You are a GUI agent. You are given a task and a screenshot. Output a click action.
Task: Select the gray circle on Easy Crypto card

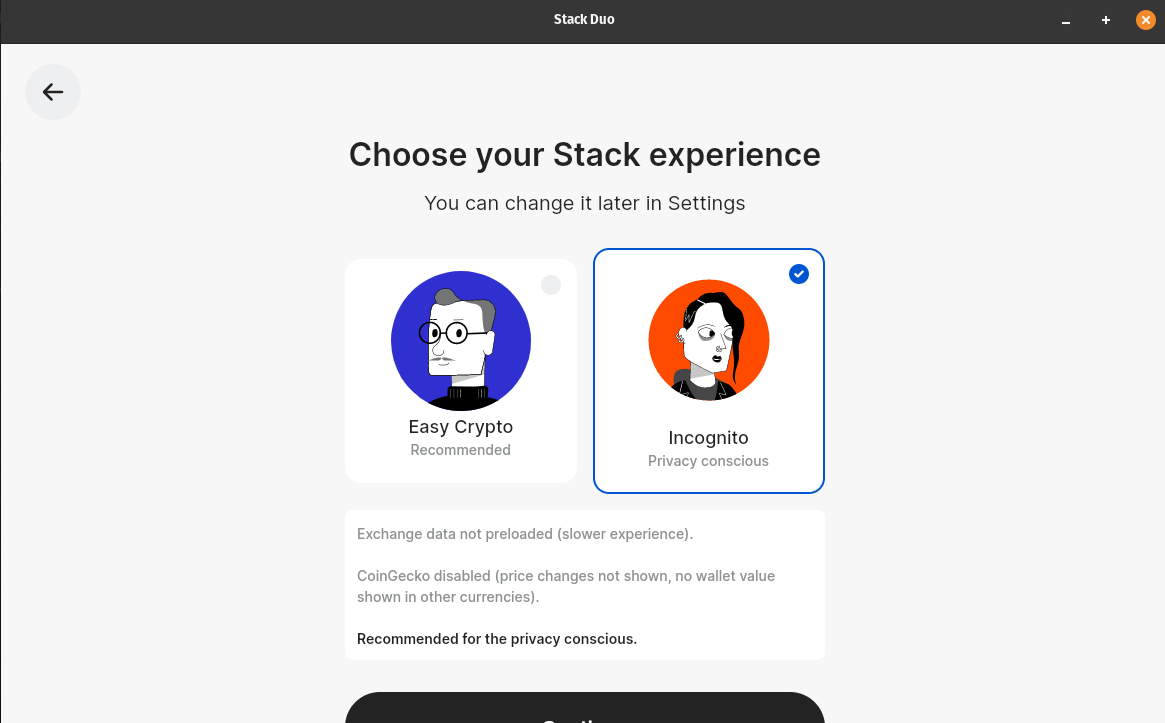pyautogui.click(x=551, y=285)
